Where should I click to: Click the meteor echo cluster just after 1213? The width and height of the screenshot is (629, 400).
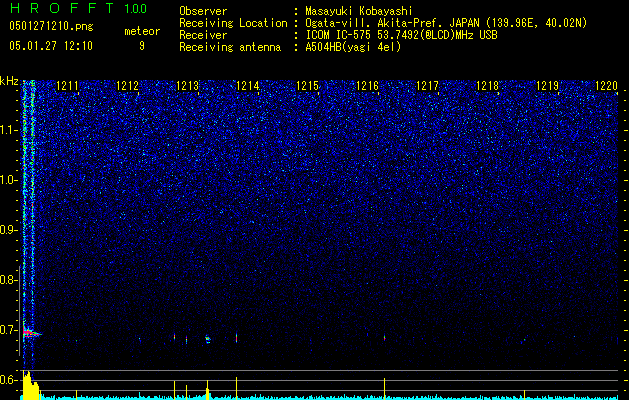click(x=207, y=339)
